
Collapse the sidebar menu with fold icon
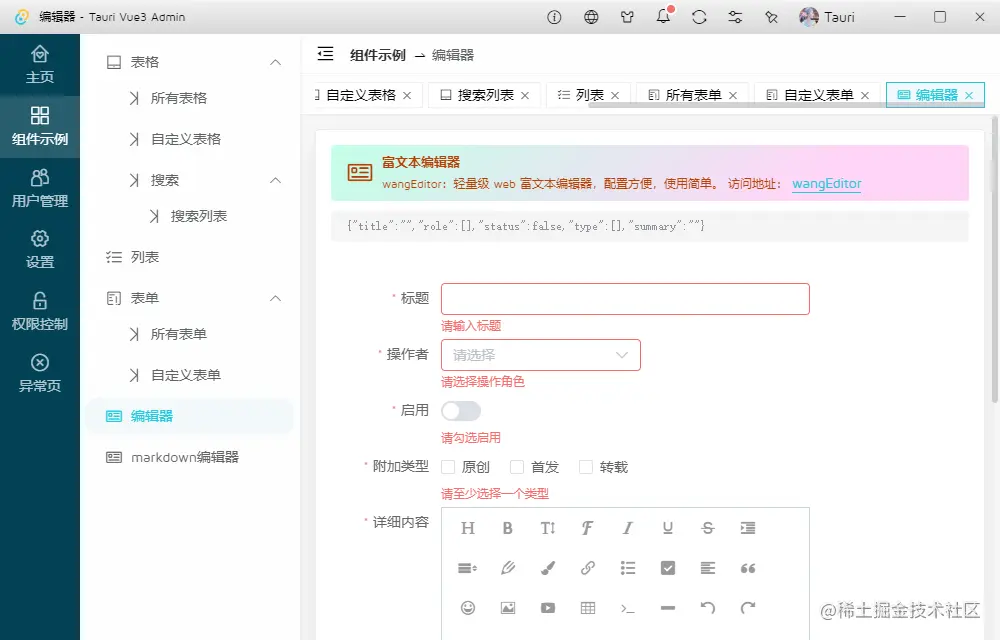coord(325,54)
